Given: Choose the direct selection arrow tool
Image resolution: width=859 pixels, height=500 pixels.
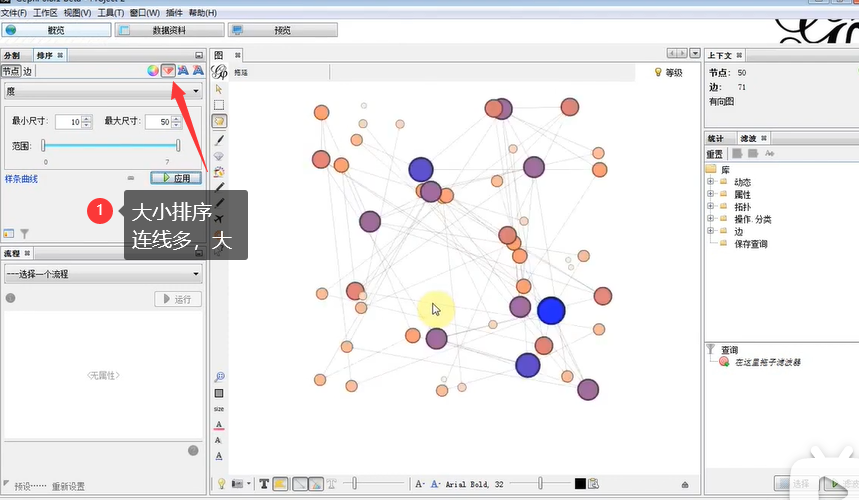Looking at the screenshot, I should [219, 89].
